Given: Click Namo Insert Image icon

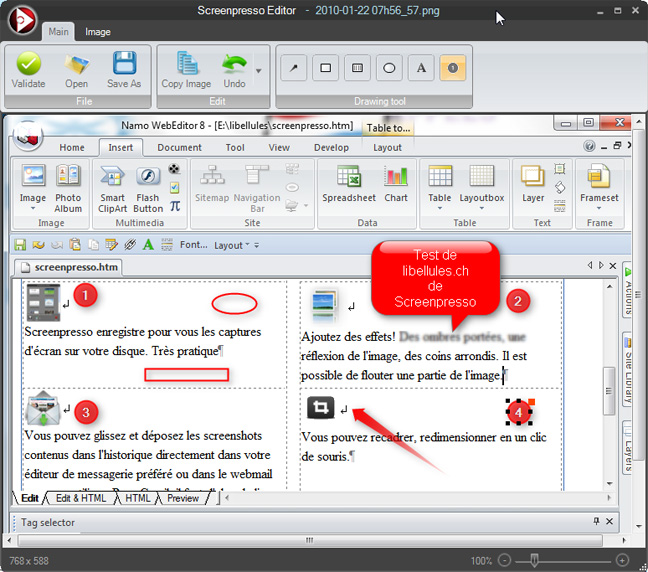Looking at the screenshot, I should [x=33, y=175].
